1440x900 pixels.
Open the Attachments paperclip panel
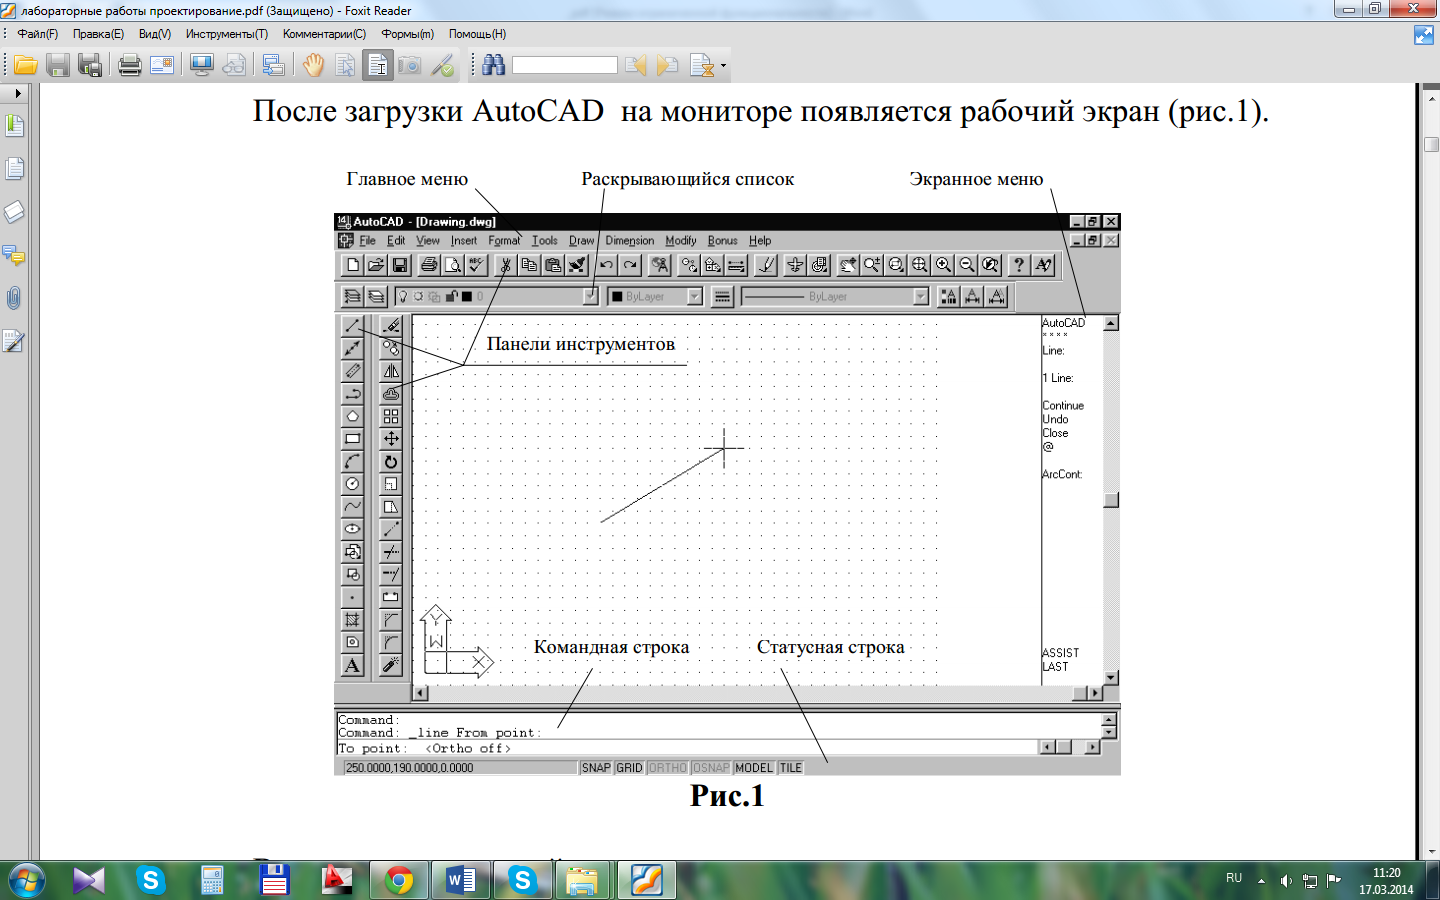click(14, 298)
